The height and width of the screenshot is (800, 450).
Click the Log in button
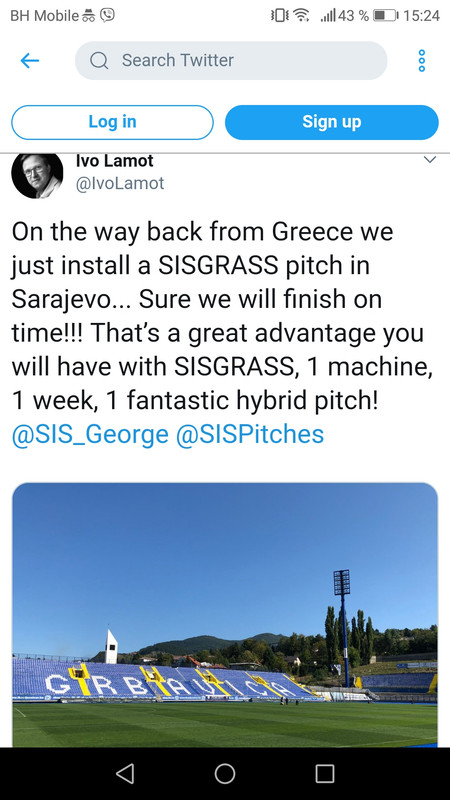(112, 122)
